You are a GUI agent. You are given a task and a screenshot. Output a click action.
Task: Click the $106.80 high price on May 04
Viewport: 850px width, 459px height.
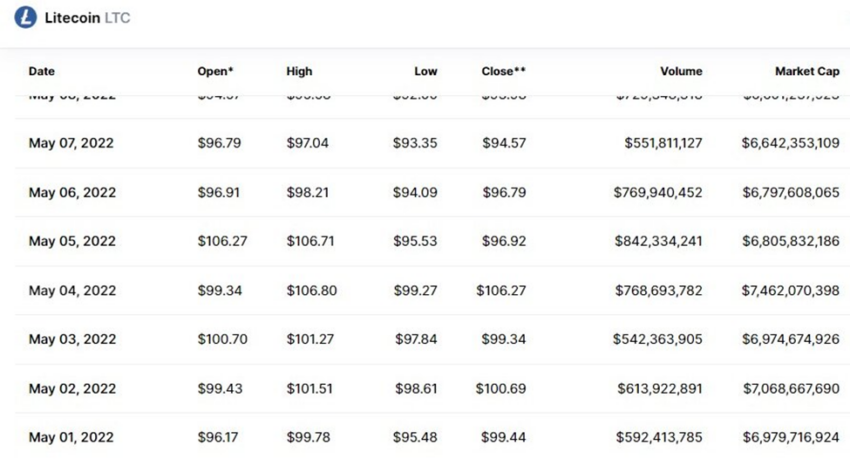tap(312, 290)
